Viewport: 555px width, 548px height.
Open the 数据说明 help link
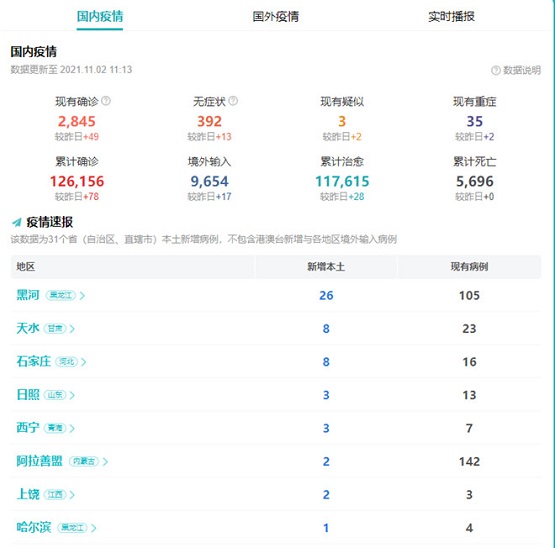[x=516, y=70]
